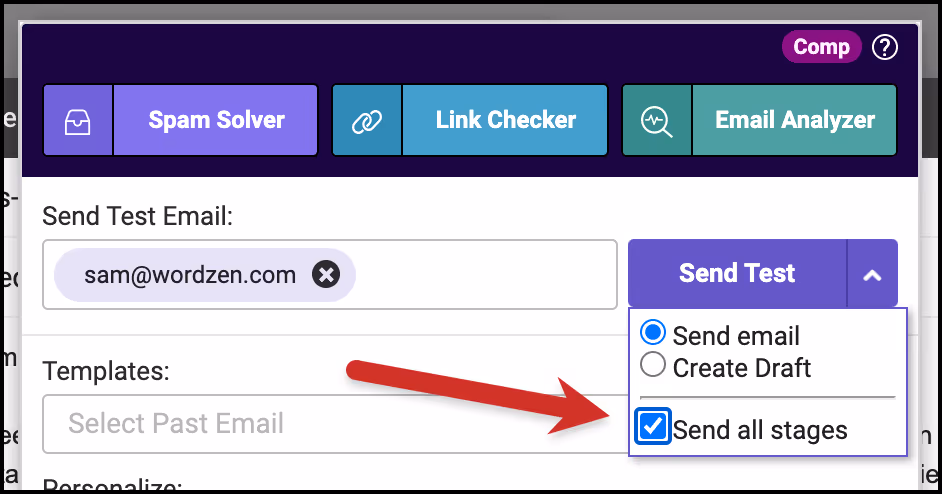Click the Comp badge
This screenshot has width=942, height=494.
coord(821,47)
